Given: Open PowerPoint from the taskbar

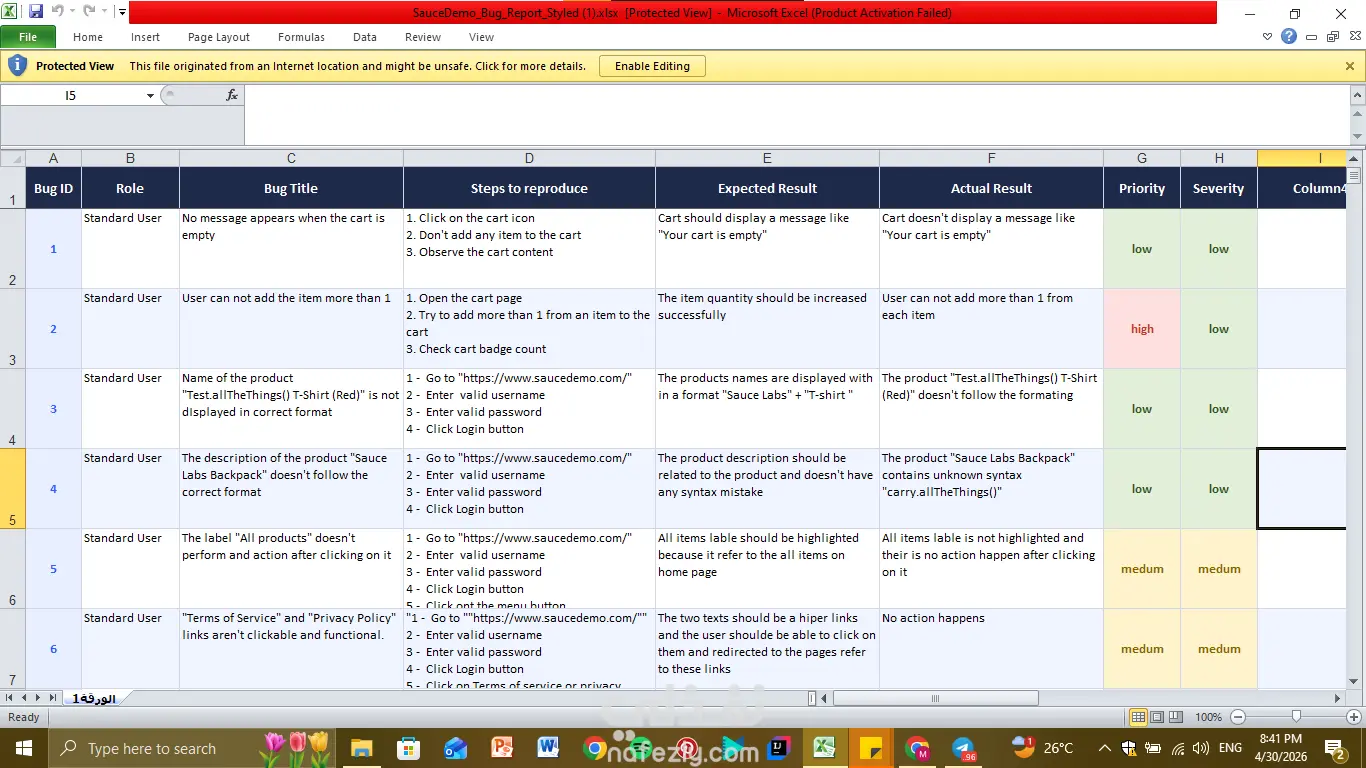Looking at the screenshot, I should 502,748.
